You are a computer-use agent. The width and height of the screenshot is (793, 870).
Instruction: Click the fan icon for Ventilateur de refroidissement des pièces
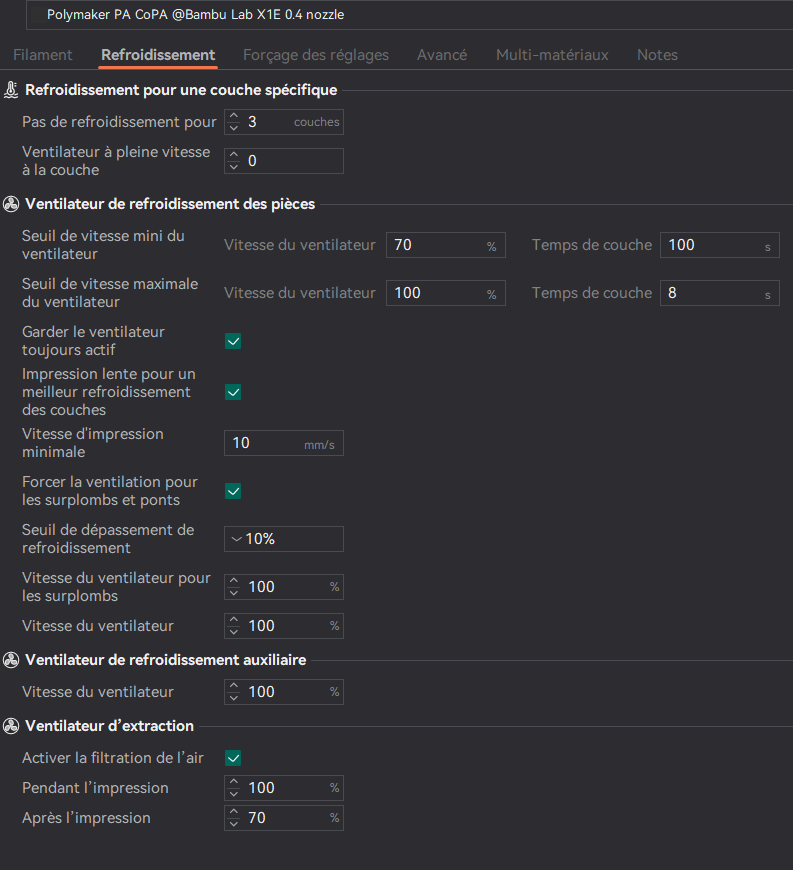point(11,204)
